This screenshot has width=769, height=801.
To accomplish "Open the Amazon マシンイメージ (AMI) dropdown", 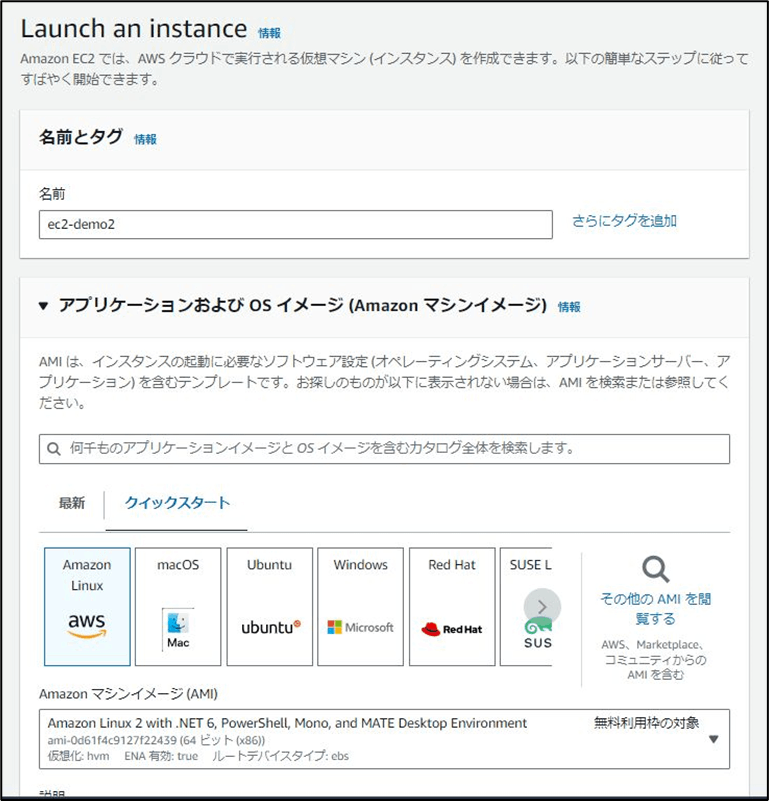I will click(x=384, y=739).
